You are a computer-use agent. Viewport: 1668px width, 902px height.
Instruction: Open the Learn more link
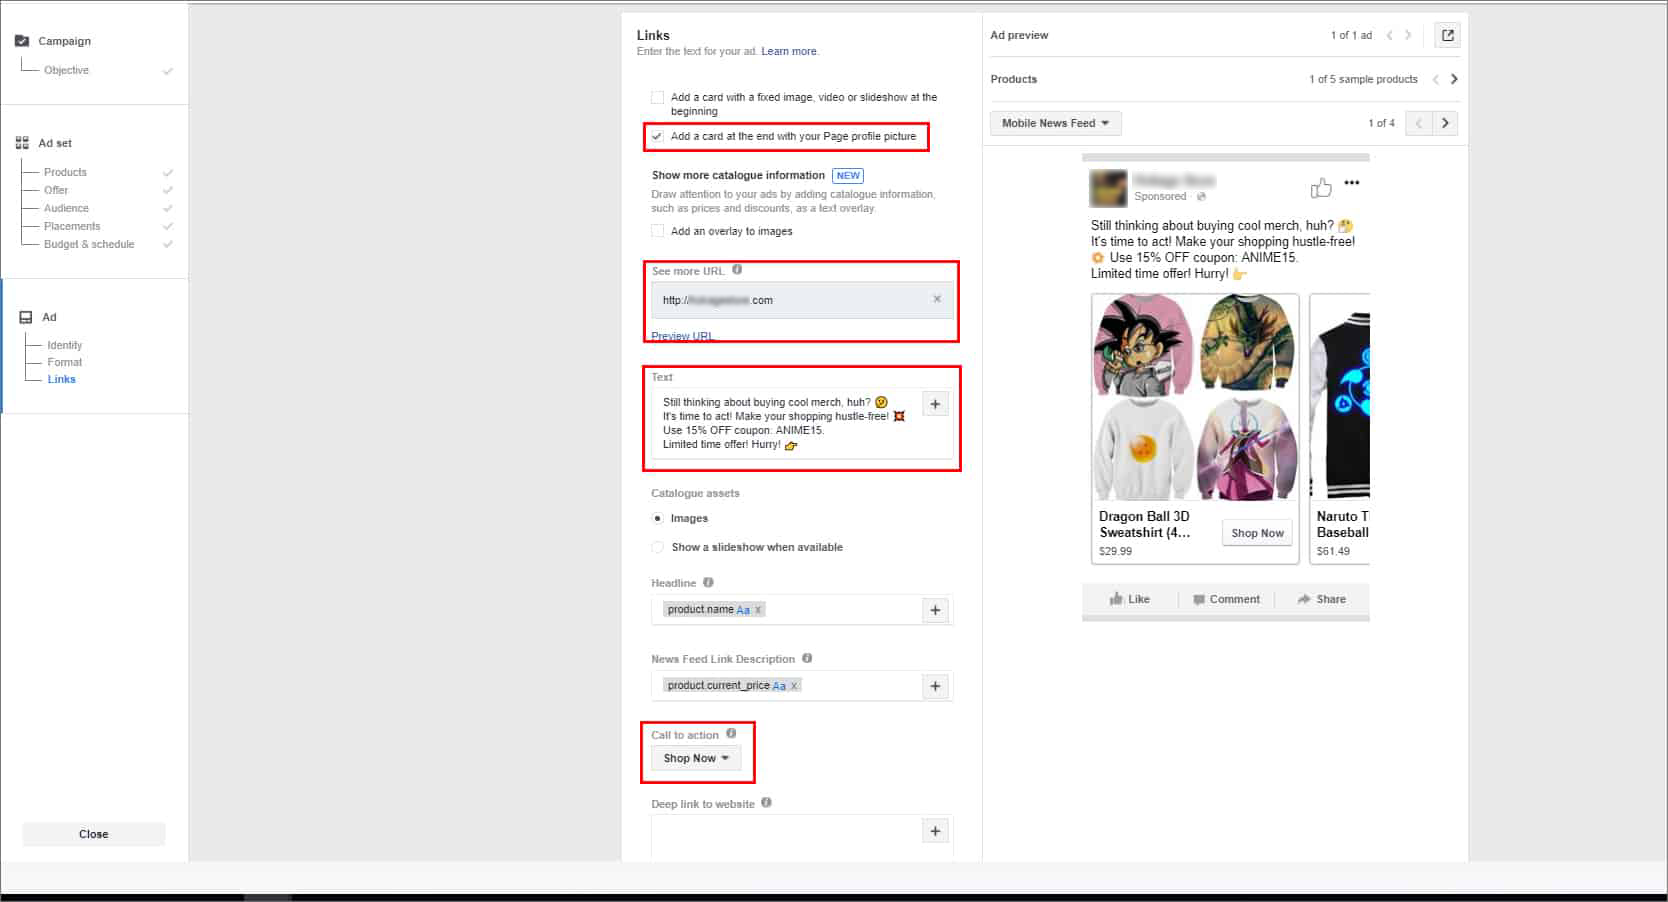tap(788, 51)
